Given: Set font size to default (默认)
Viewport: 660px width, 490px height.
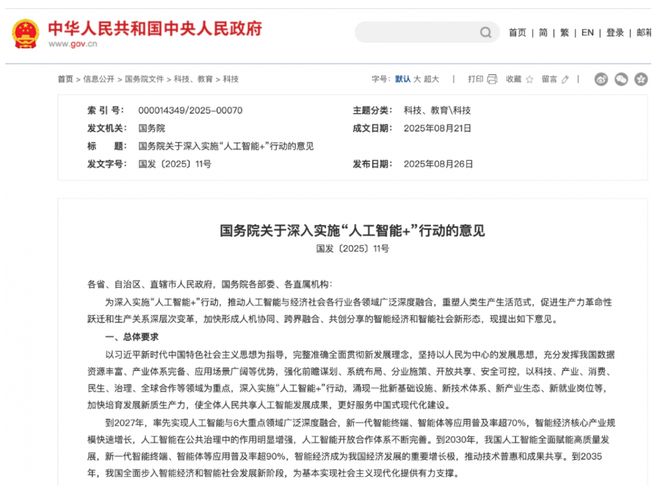Looking at the screenshot, I should (403, 78).
